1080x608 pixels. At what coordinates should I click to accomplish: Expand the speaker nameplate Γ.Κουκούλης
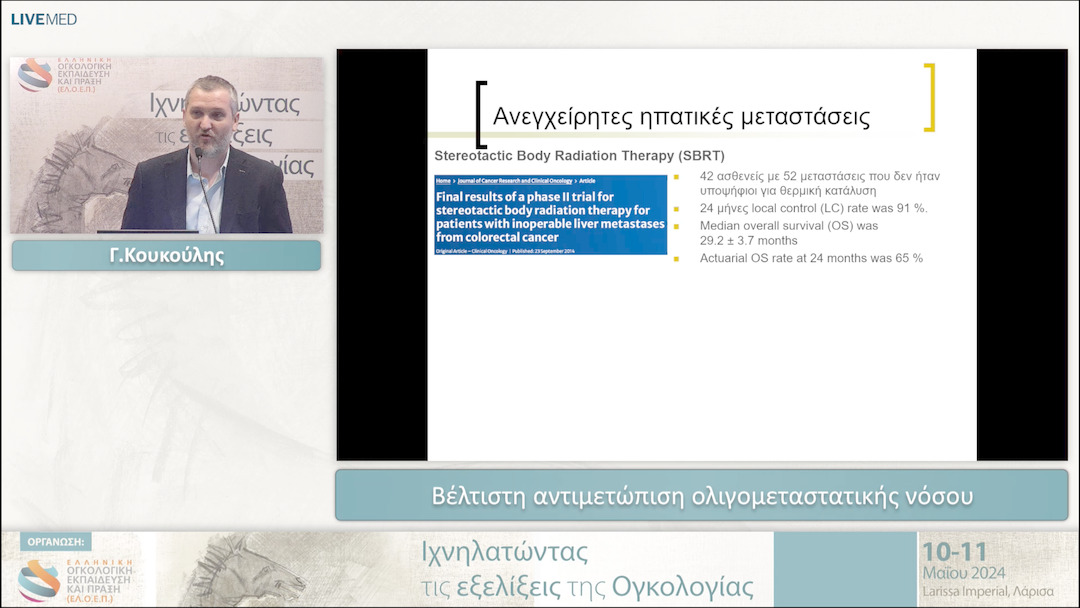(165, 255)
